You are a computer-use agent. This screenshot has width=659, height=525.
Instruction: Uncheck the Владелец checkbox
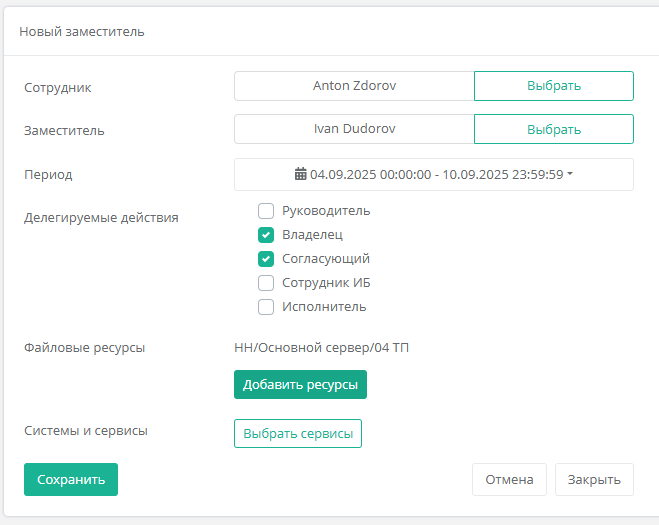tap(266, 235)
